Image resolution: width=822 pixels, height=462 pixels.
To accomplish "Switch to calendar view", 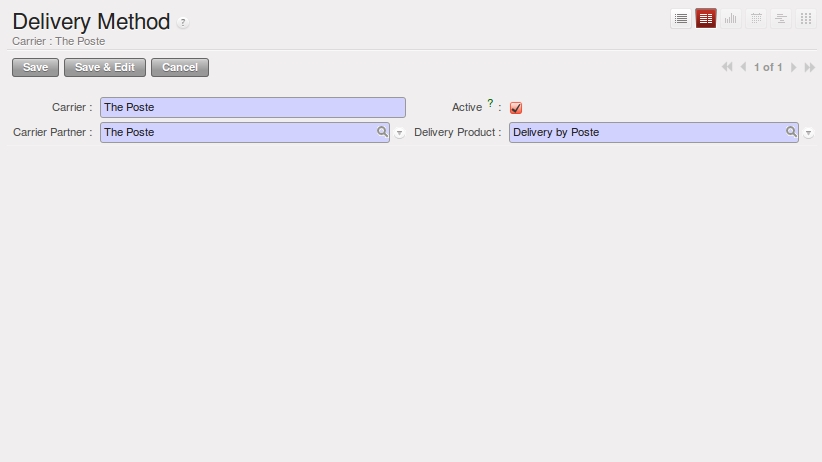I will [x=756, y=18].
